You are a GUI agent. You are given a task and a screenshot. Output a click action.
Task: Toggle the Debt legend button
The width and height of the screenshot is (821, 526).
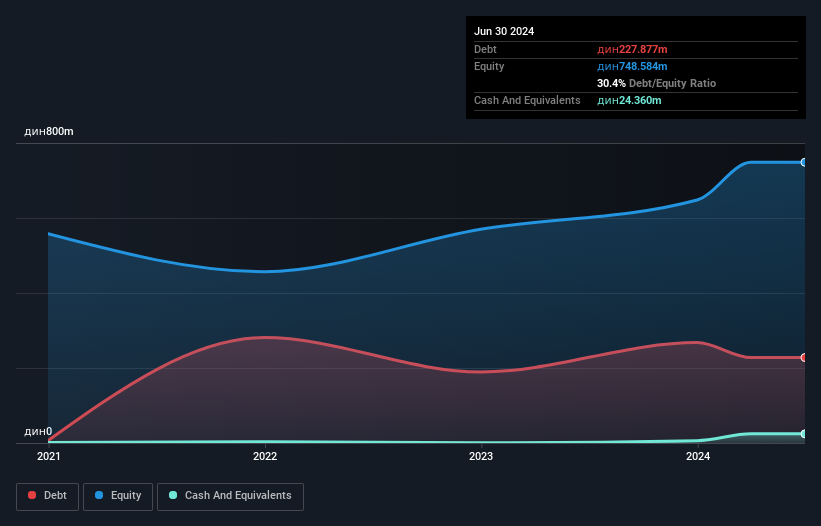48,496
